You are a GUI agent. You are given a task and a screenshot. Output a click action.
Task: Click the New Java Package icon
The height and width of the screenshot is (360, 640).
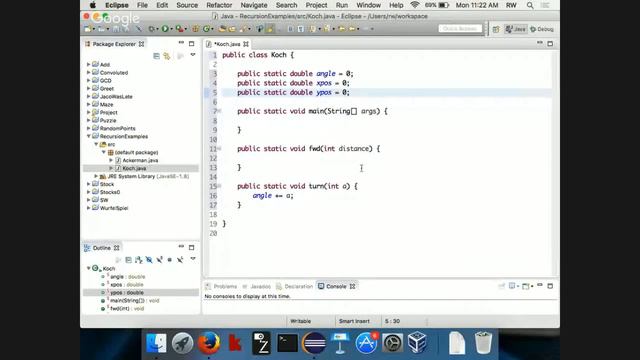pyautogui.click(x=195, y=29)
